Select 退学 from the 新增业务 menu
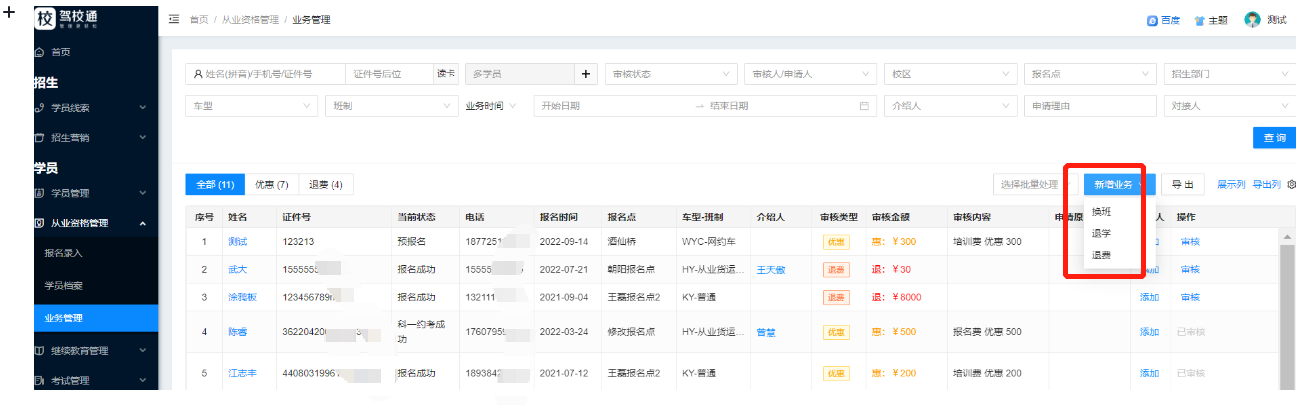 click(x=1101, y=233)
